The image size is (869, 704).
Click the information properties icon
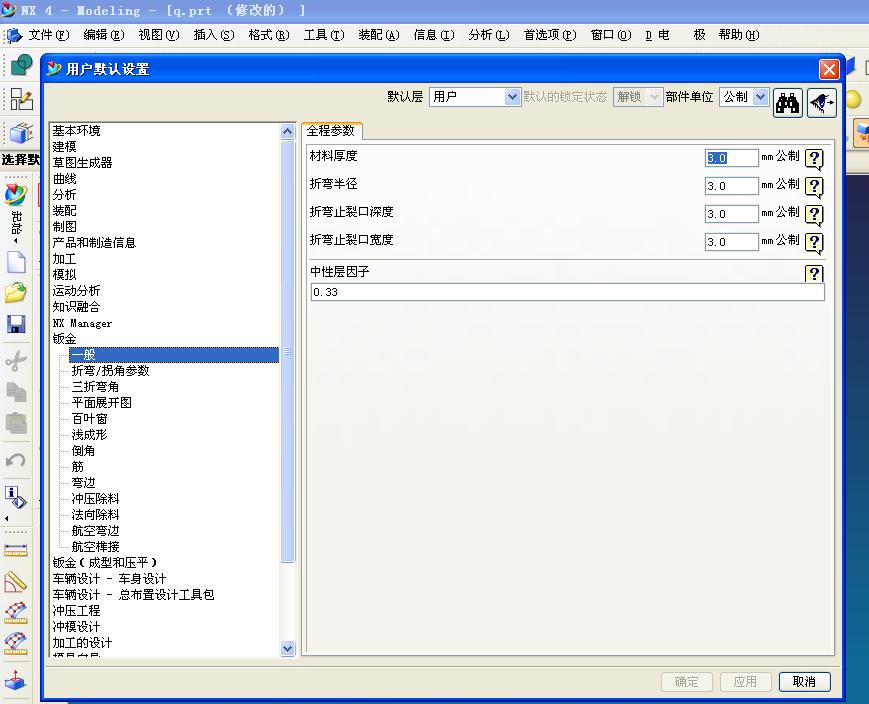pos(16,497)
